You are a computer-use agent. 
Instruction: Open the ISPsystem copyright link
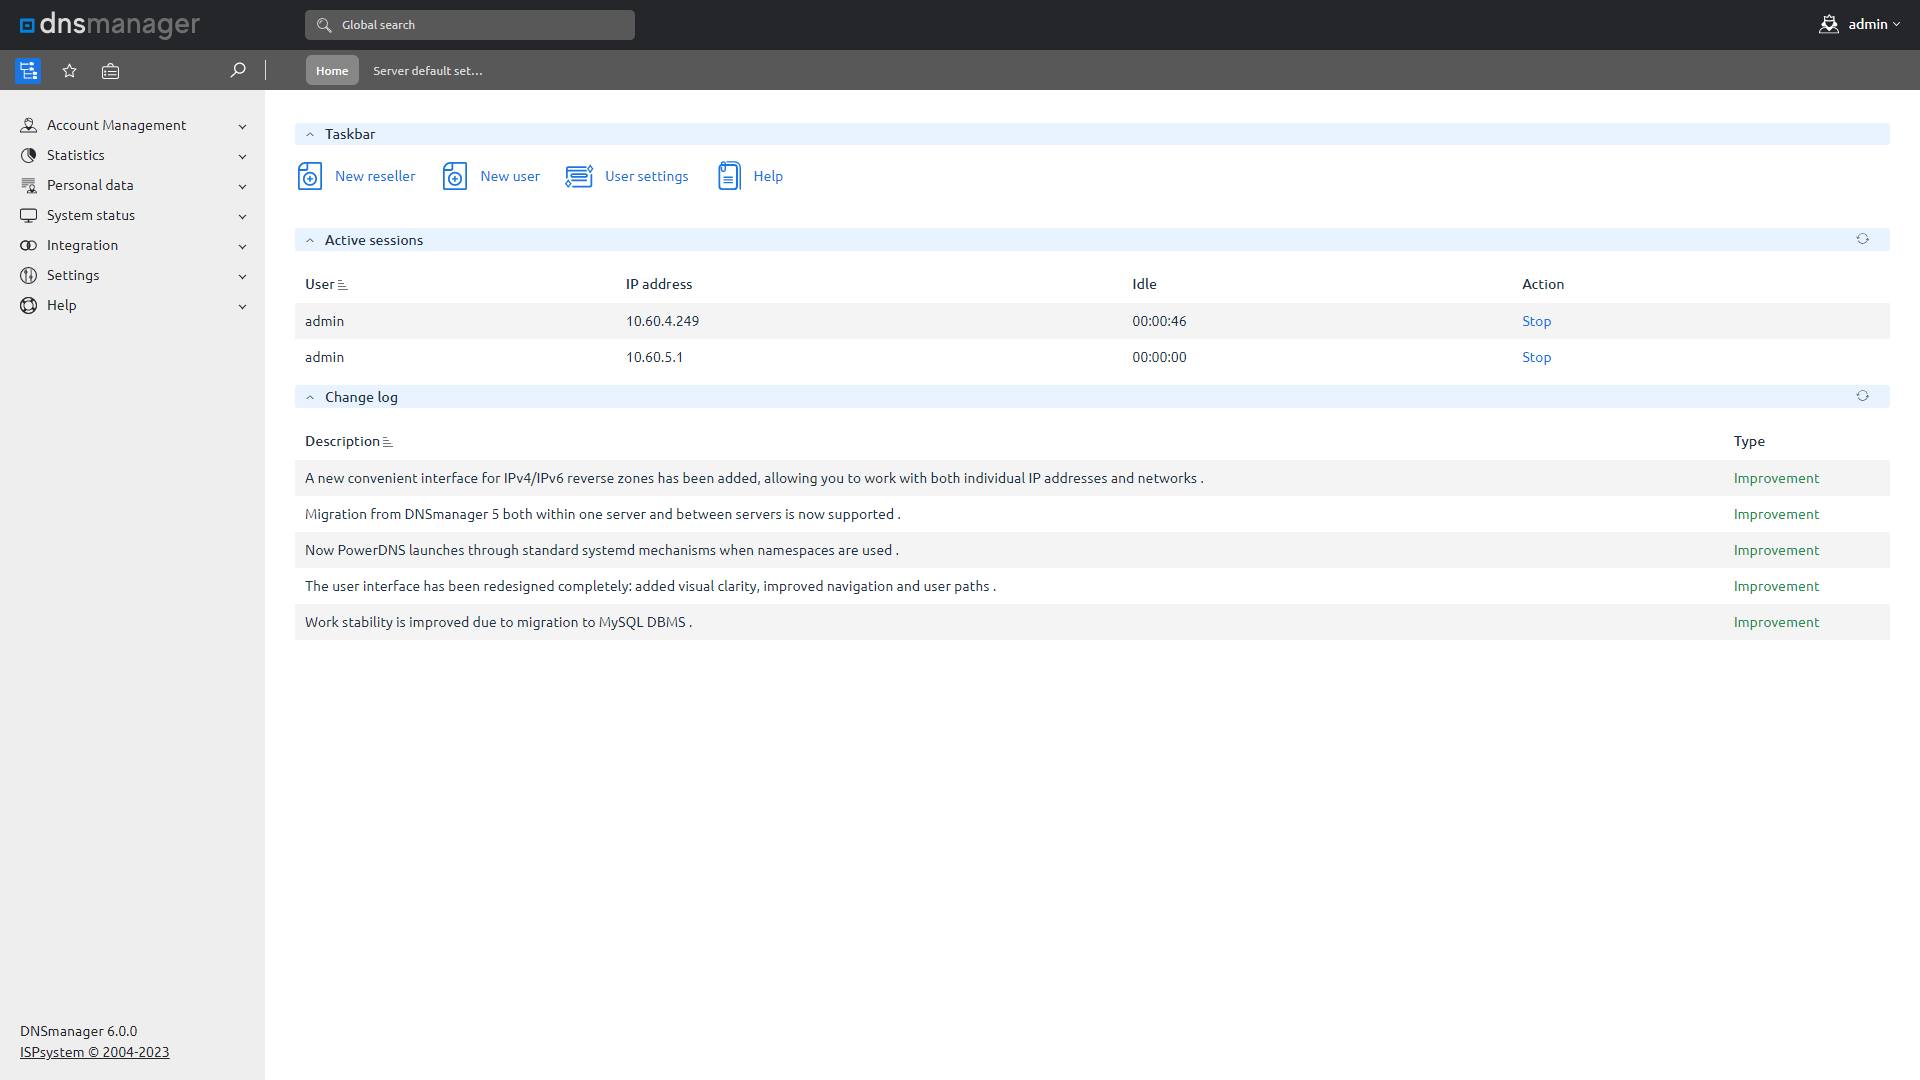[x=94, y=1052]
